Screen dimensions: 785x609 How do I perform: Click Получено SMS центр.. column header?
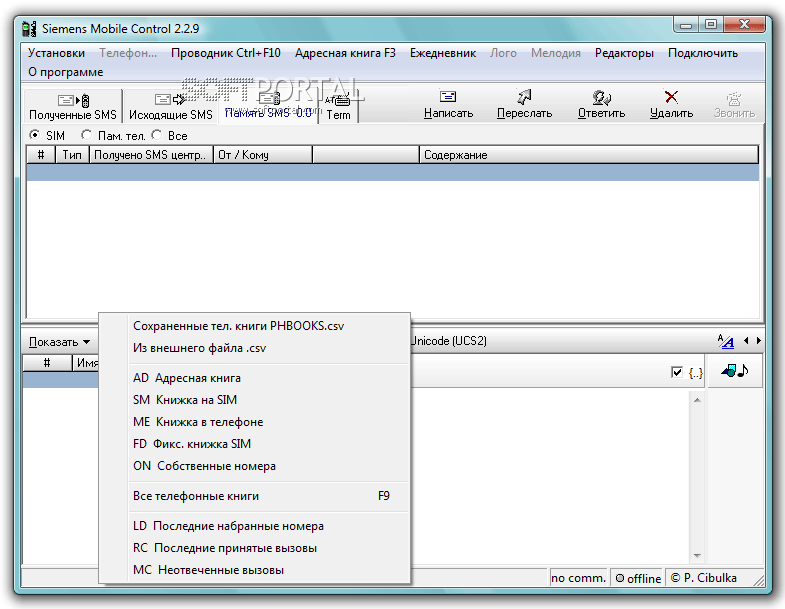point(151,155)
